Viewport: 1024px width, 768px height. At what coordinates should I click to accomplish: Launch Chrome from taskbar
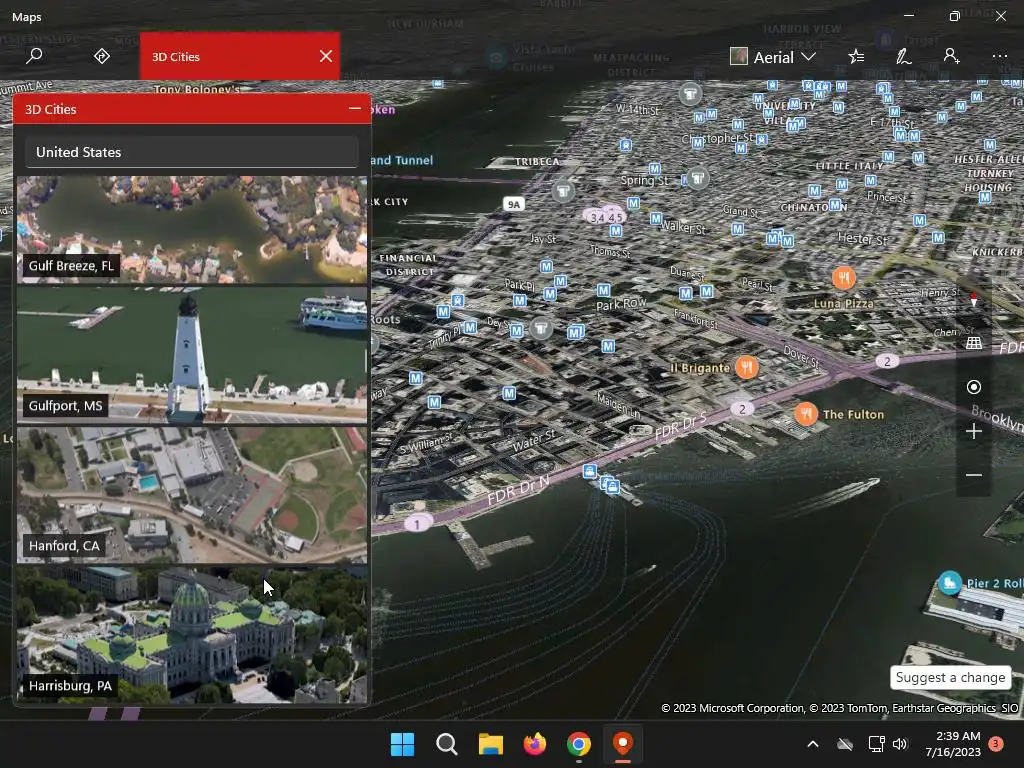(x=579, y=744)
